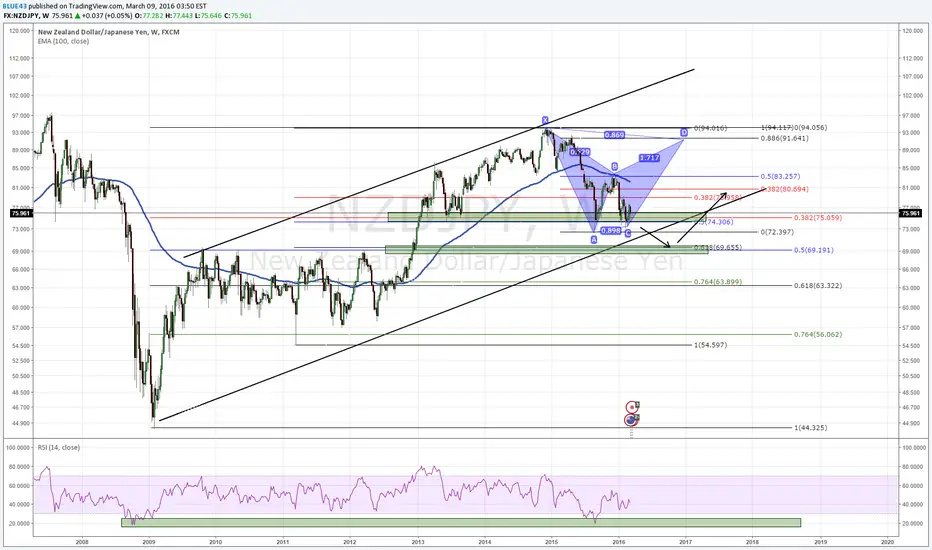Screen dimensions: 932x550
Task: Click the 75.961 price tag on right axis
Action: (x=910, y=213)
